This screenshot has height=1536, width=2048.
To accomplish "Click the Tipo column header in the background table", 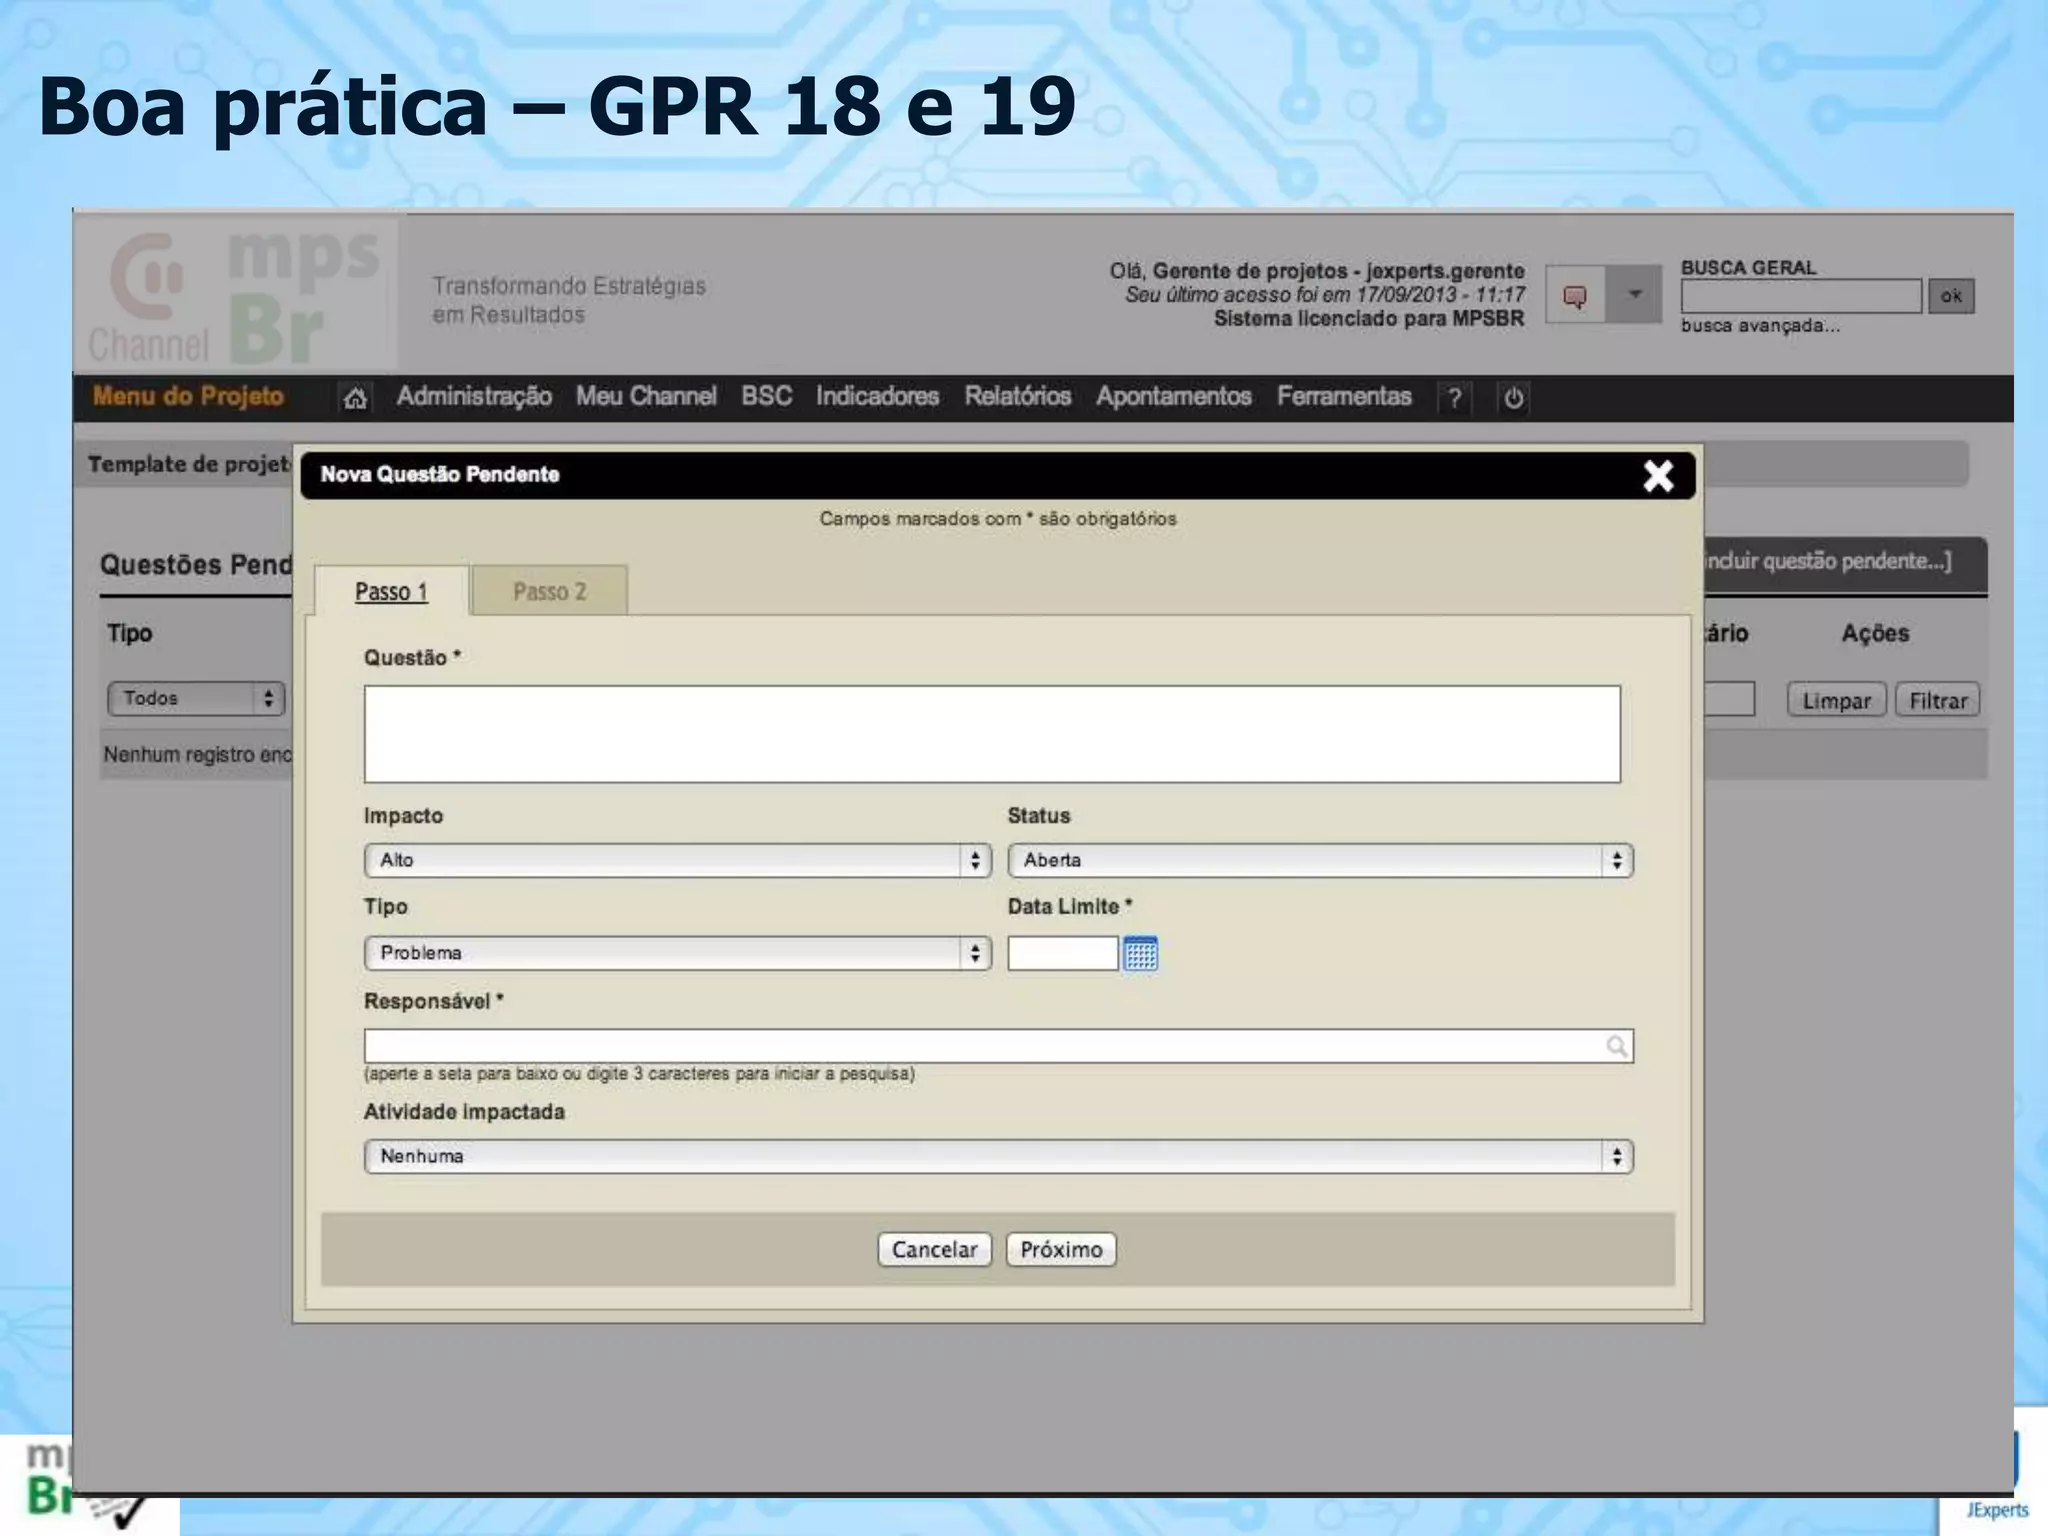I will click(130, 633).
